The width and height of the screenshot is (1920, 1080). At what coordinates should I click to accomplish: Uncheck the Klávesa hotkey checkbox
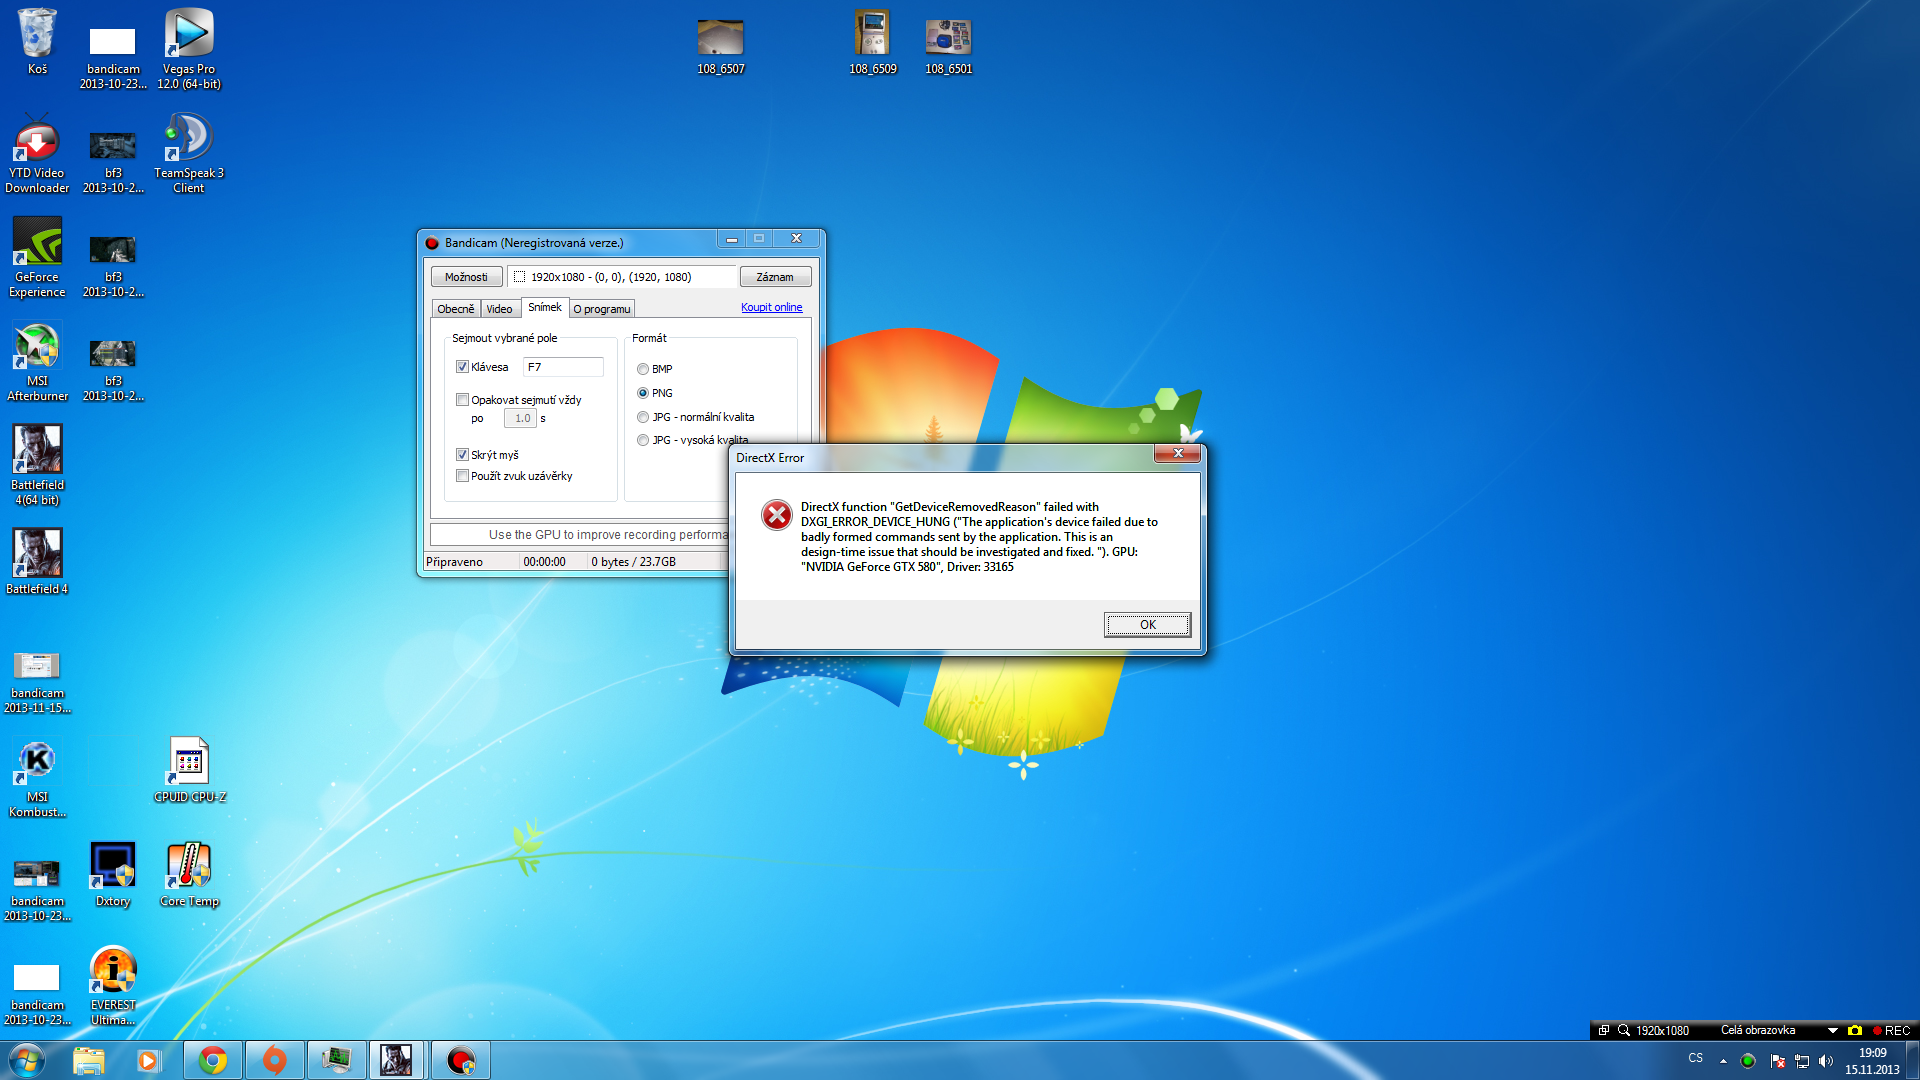tap(462, 367)
